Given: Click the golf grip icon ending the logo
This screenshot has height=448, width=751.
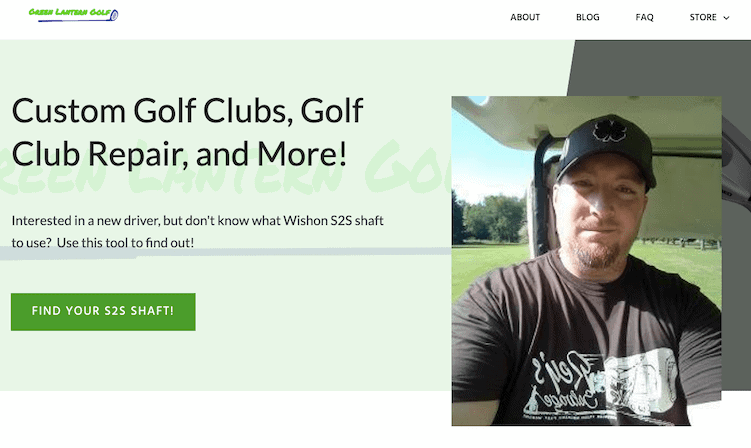Looking at the screenshot, I should click(114, 15).
